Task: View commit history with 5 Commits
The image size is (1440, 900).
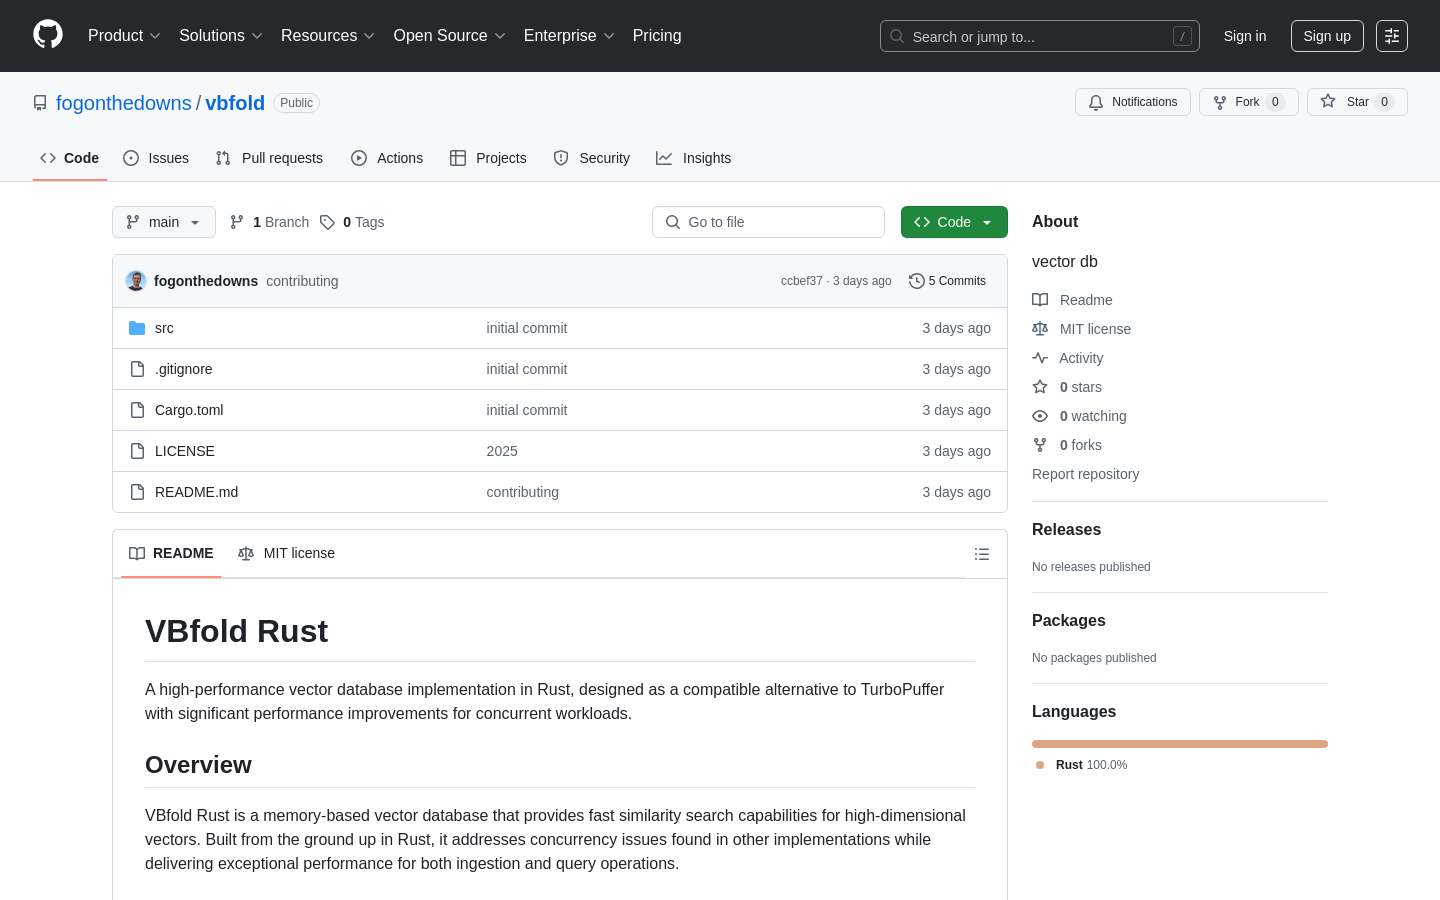Action: (x=947, y=281)
